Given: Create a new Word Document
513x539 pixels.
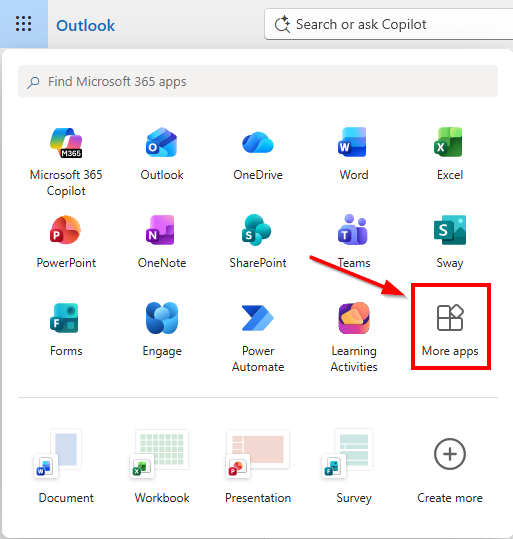Looking at the screenshot, I should (x=66, y=467).
